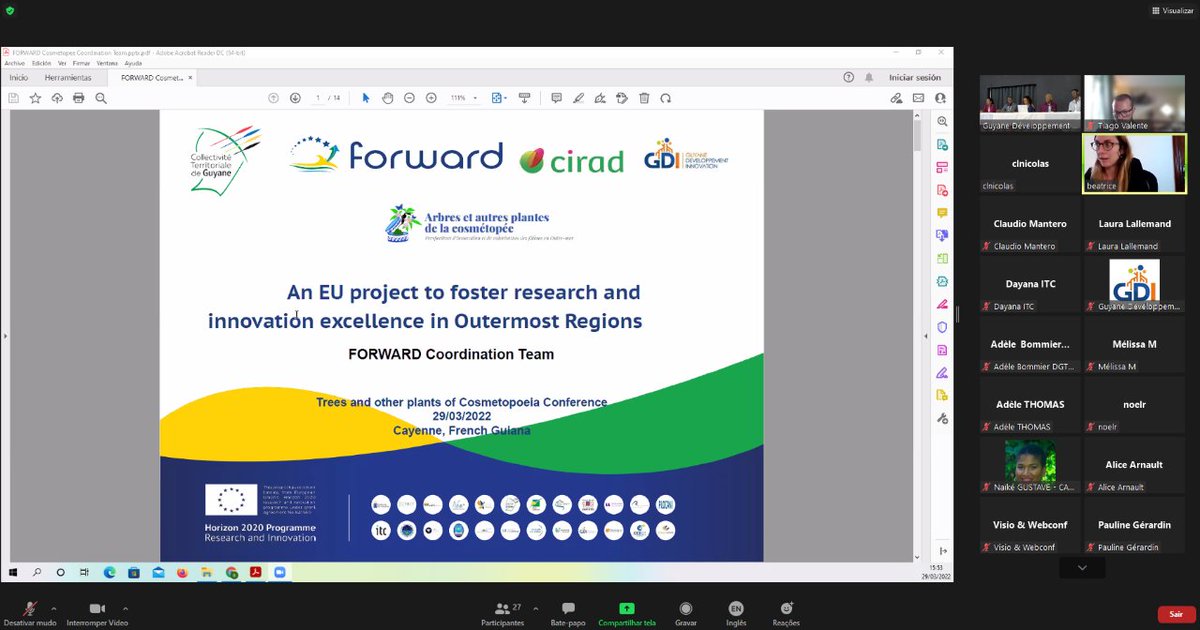Screen dimensions: 1200x630
Task: Go to next page with down arrow
Action: pos(295,98)
